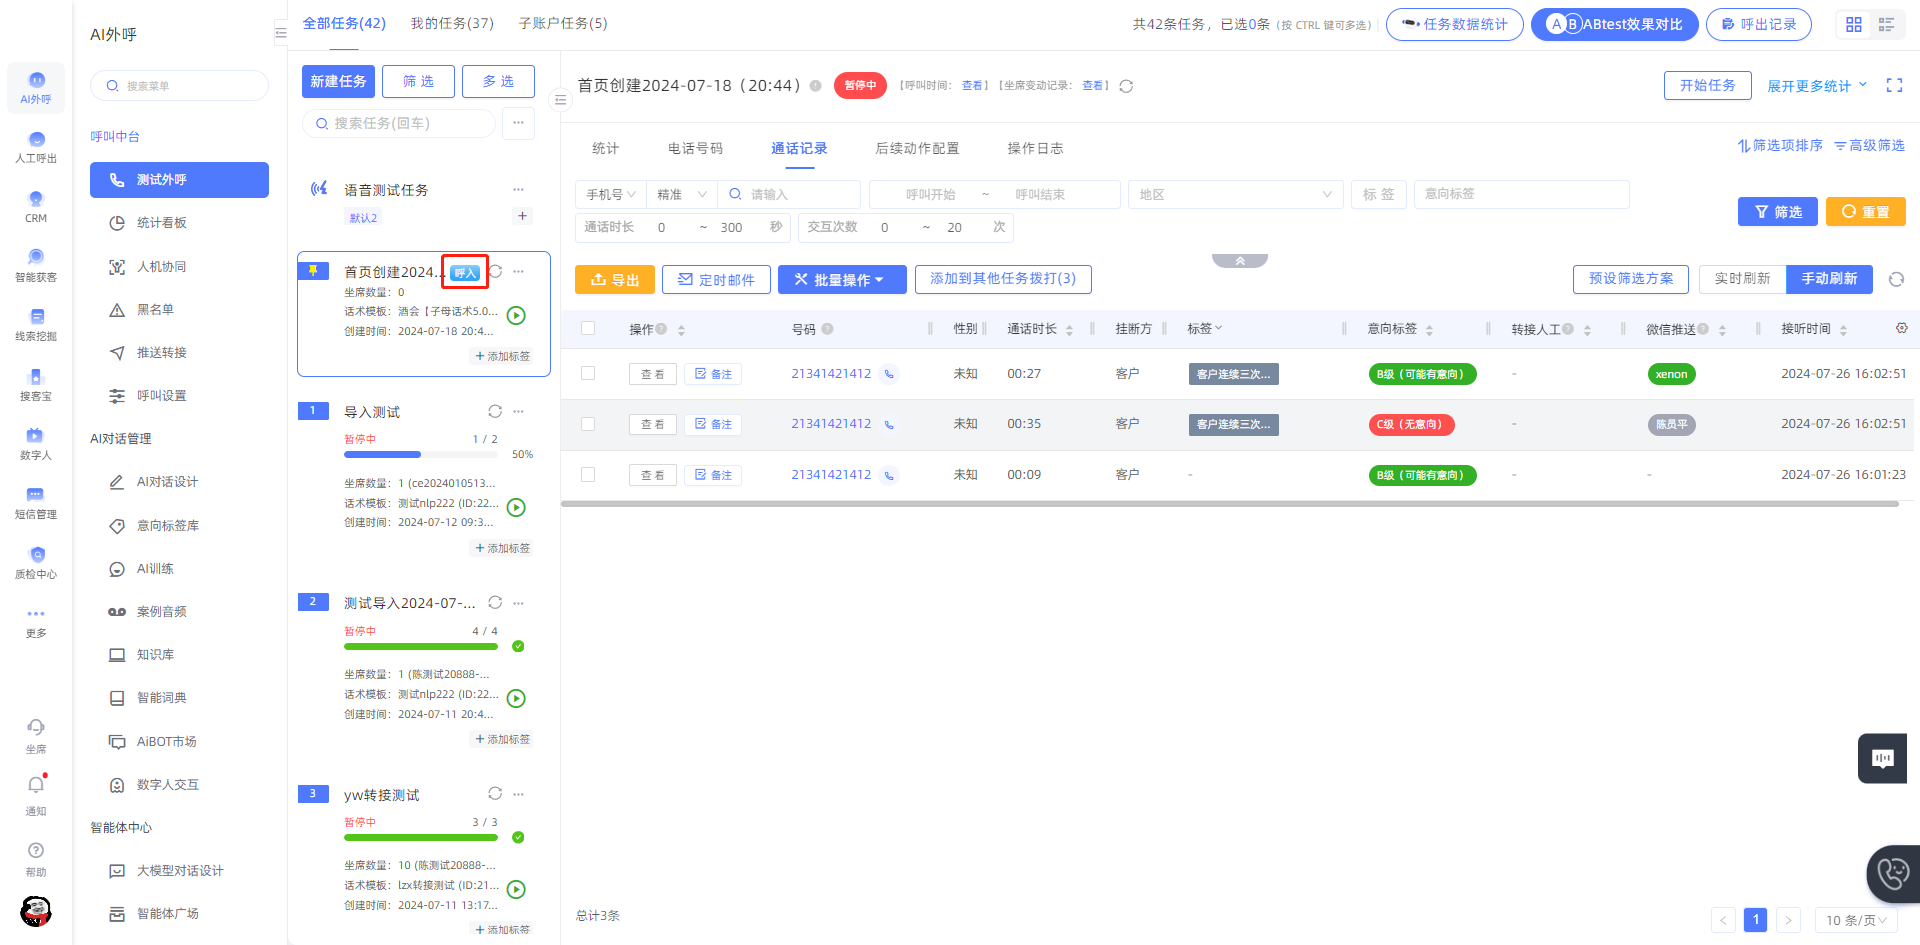Open the 10 条/页 page size dropdown

1856,920
